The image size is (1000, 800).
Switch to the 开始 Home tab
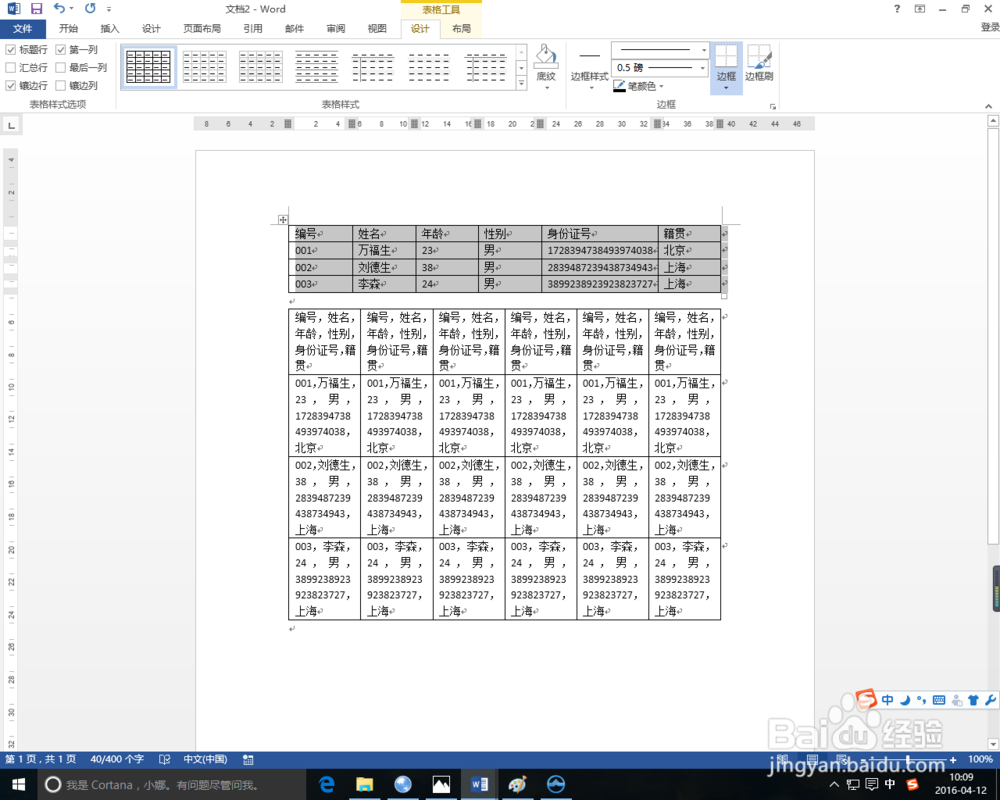point(68,29)
